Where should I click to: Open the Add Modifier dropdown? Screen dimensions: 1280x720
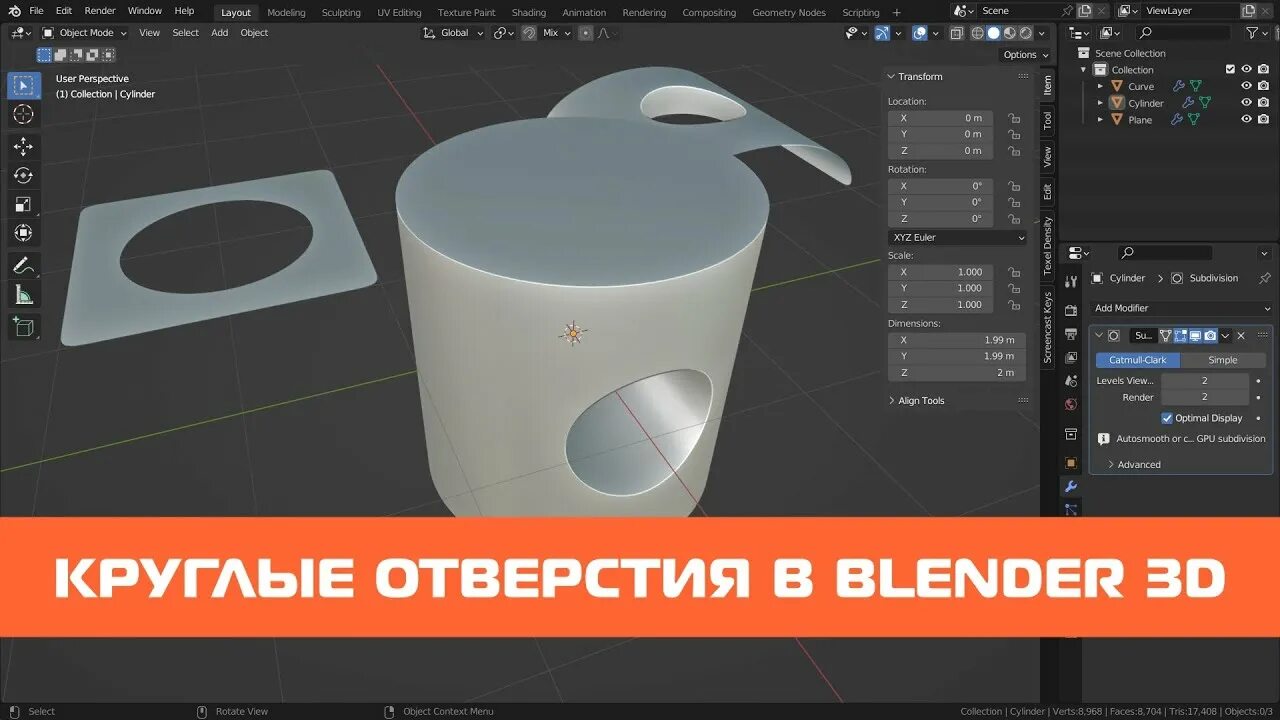pyautogui.click(x=1181, y=308)
